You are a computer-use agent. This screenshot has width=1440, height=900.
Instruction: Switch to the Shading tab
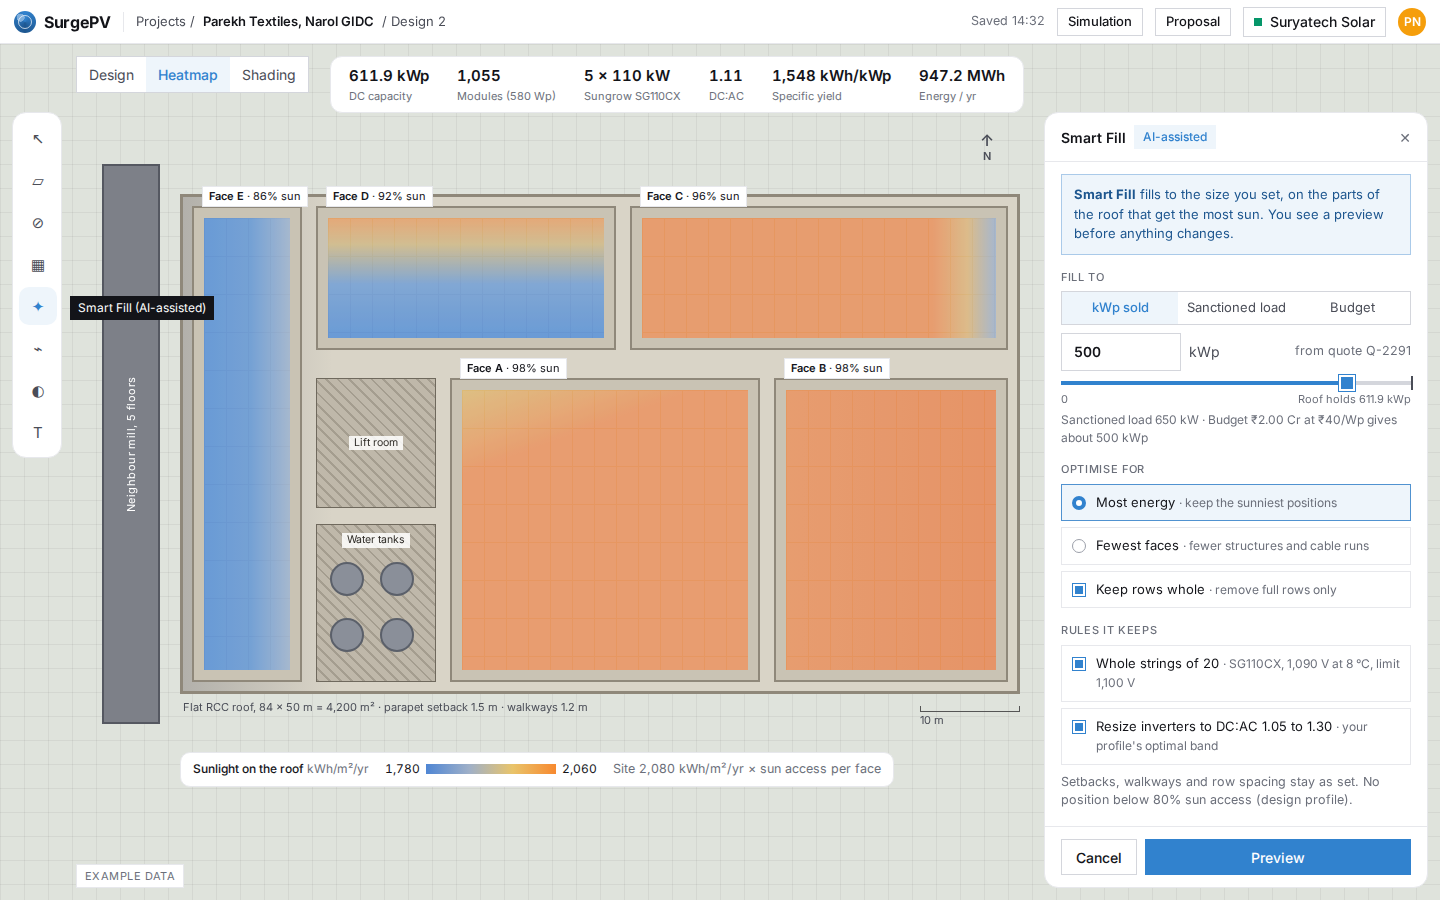point(269,75)
